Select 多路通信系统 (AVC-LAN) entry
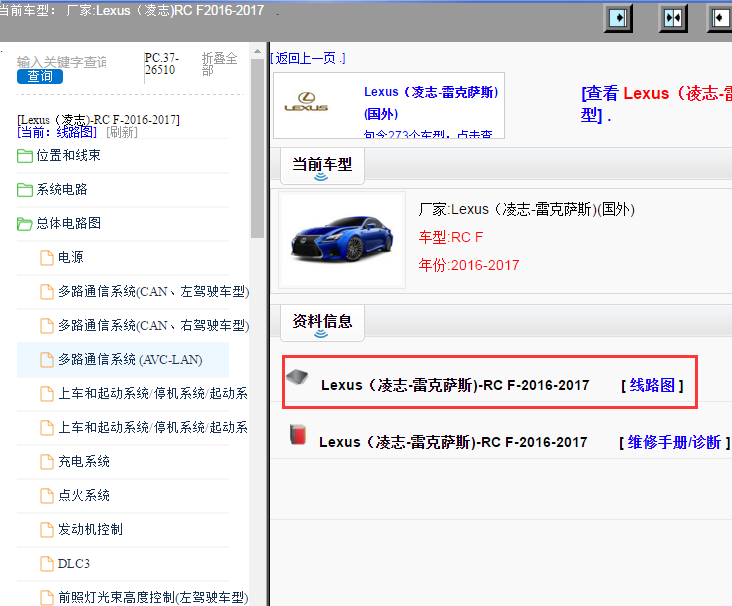This screenshot has width=732, height=606. pyautogui.click(x=130, y=360)
